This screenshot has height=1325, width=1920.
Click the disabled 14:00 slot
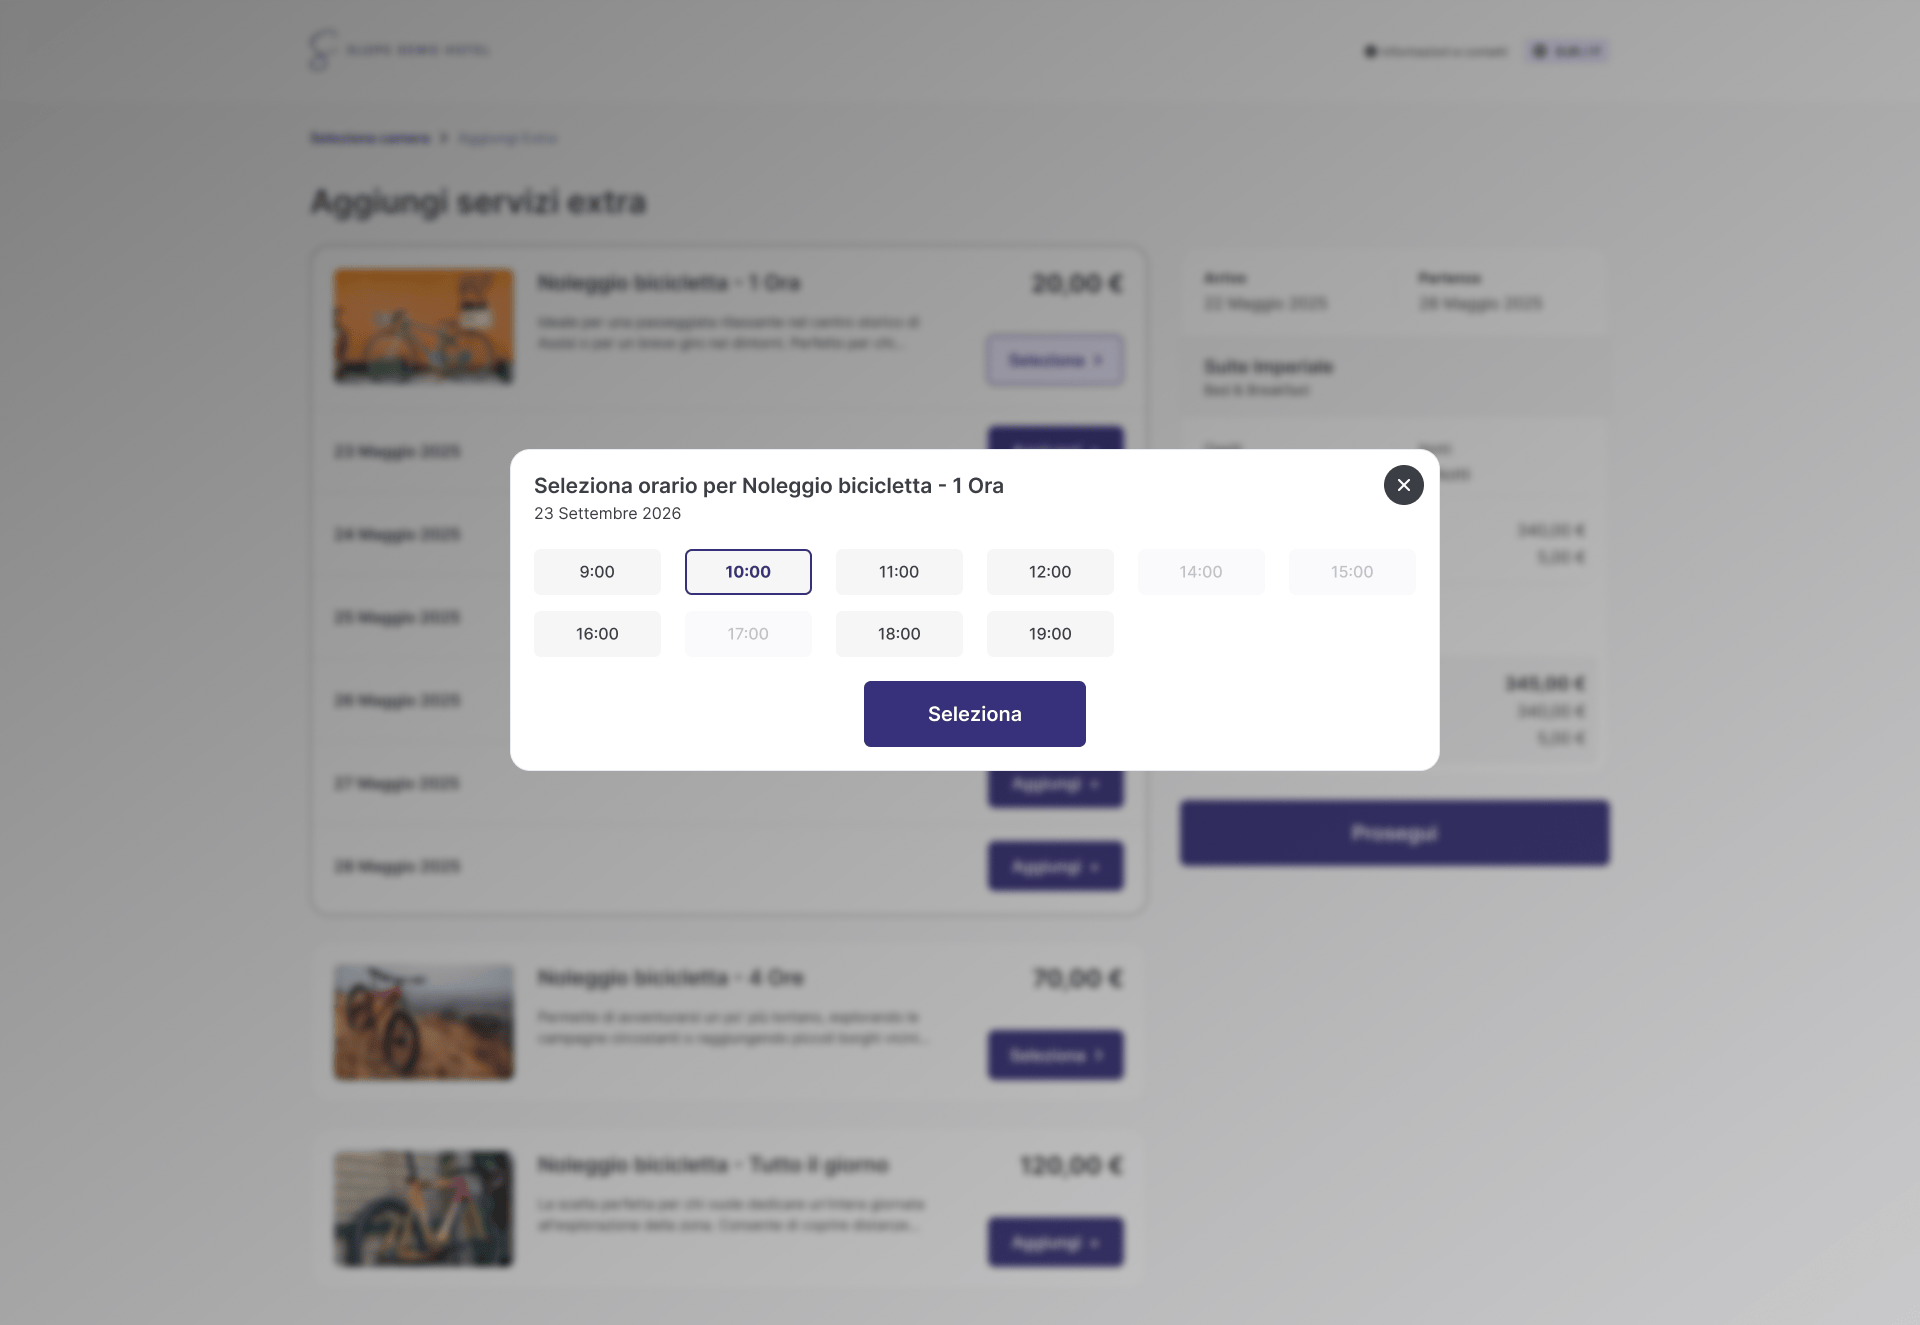pos(1201,572)
